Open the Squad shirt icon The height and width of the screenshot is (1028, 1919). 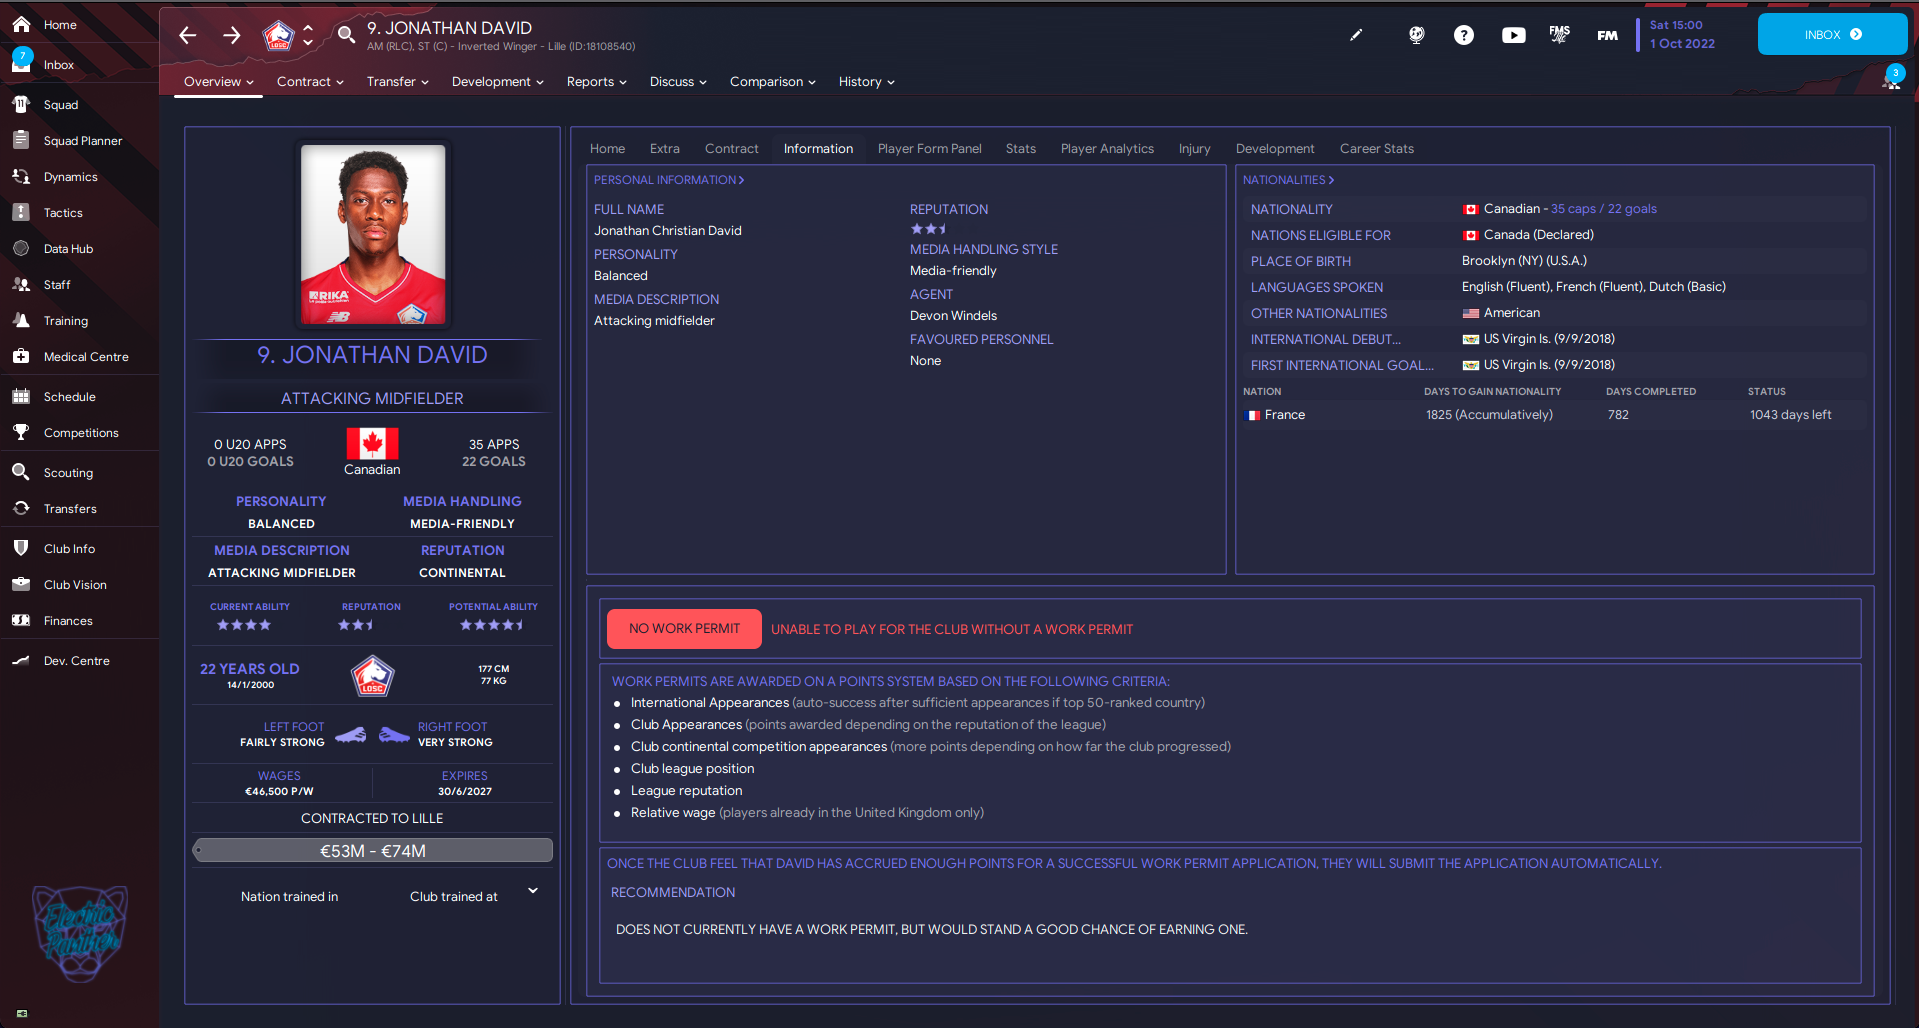pos(21,104)
